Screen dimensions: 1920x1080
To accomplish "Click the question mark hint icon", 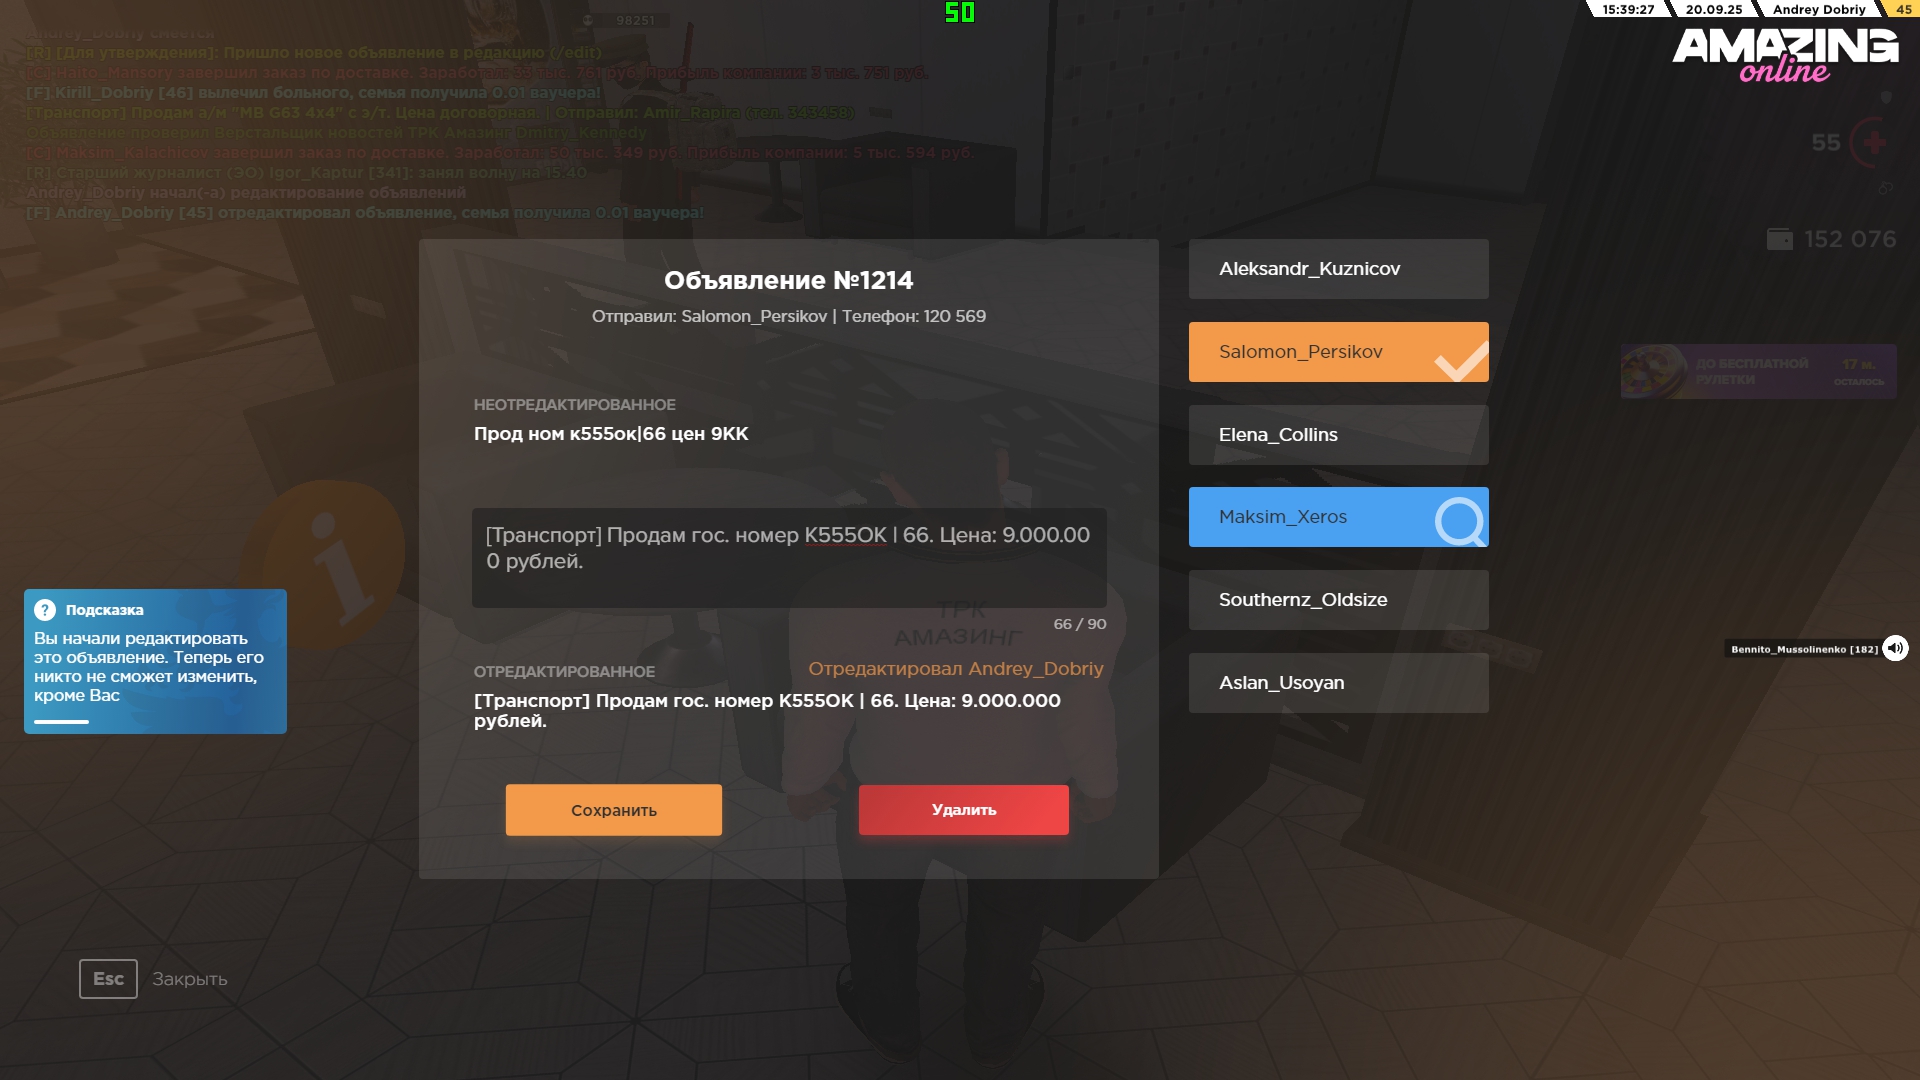I will [x=45, y=610].
